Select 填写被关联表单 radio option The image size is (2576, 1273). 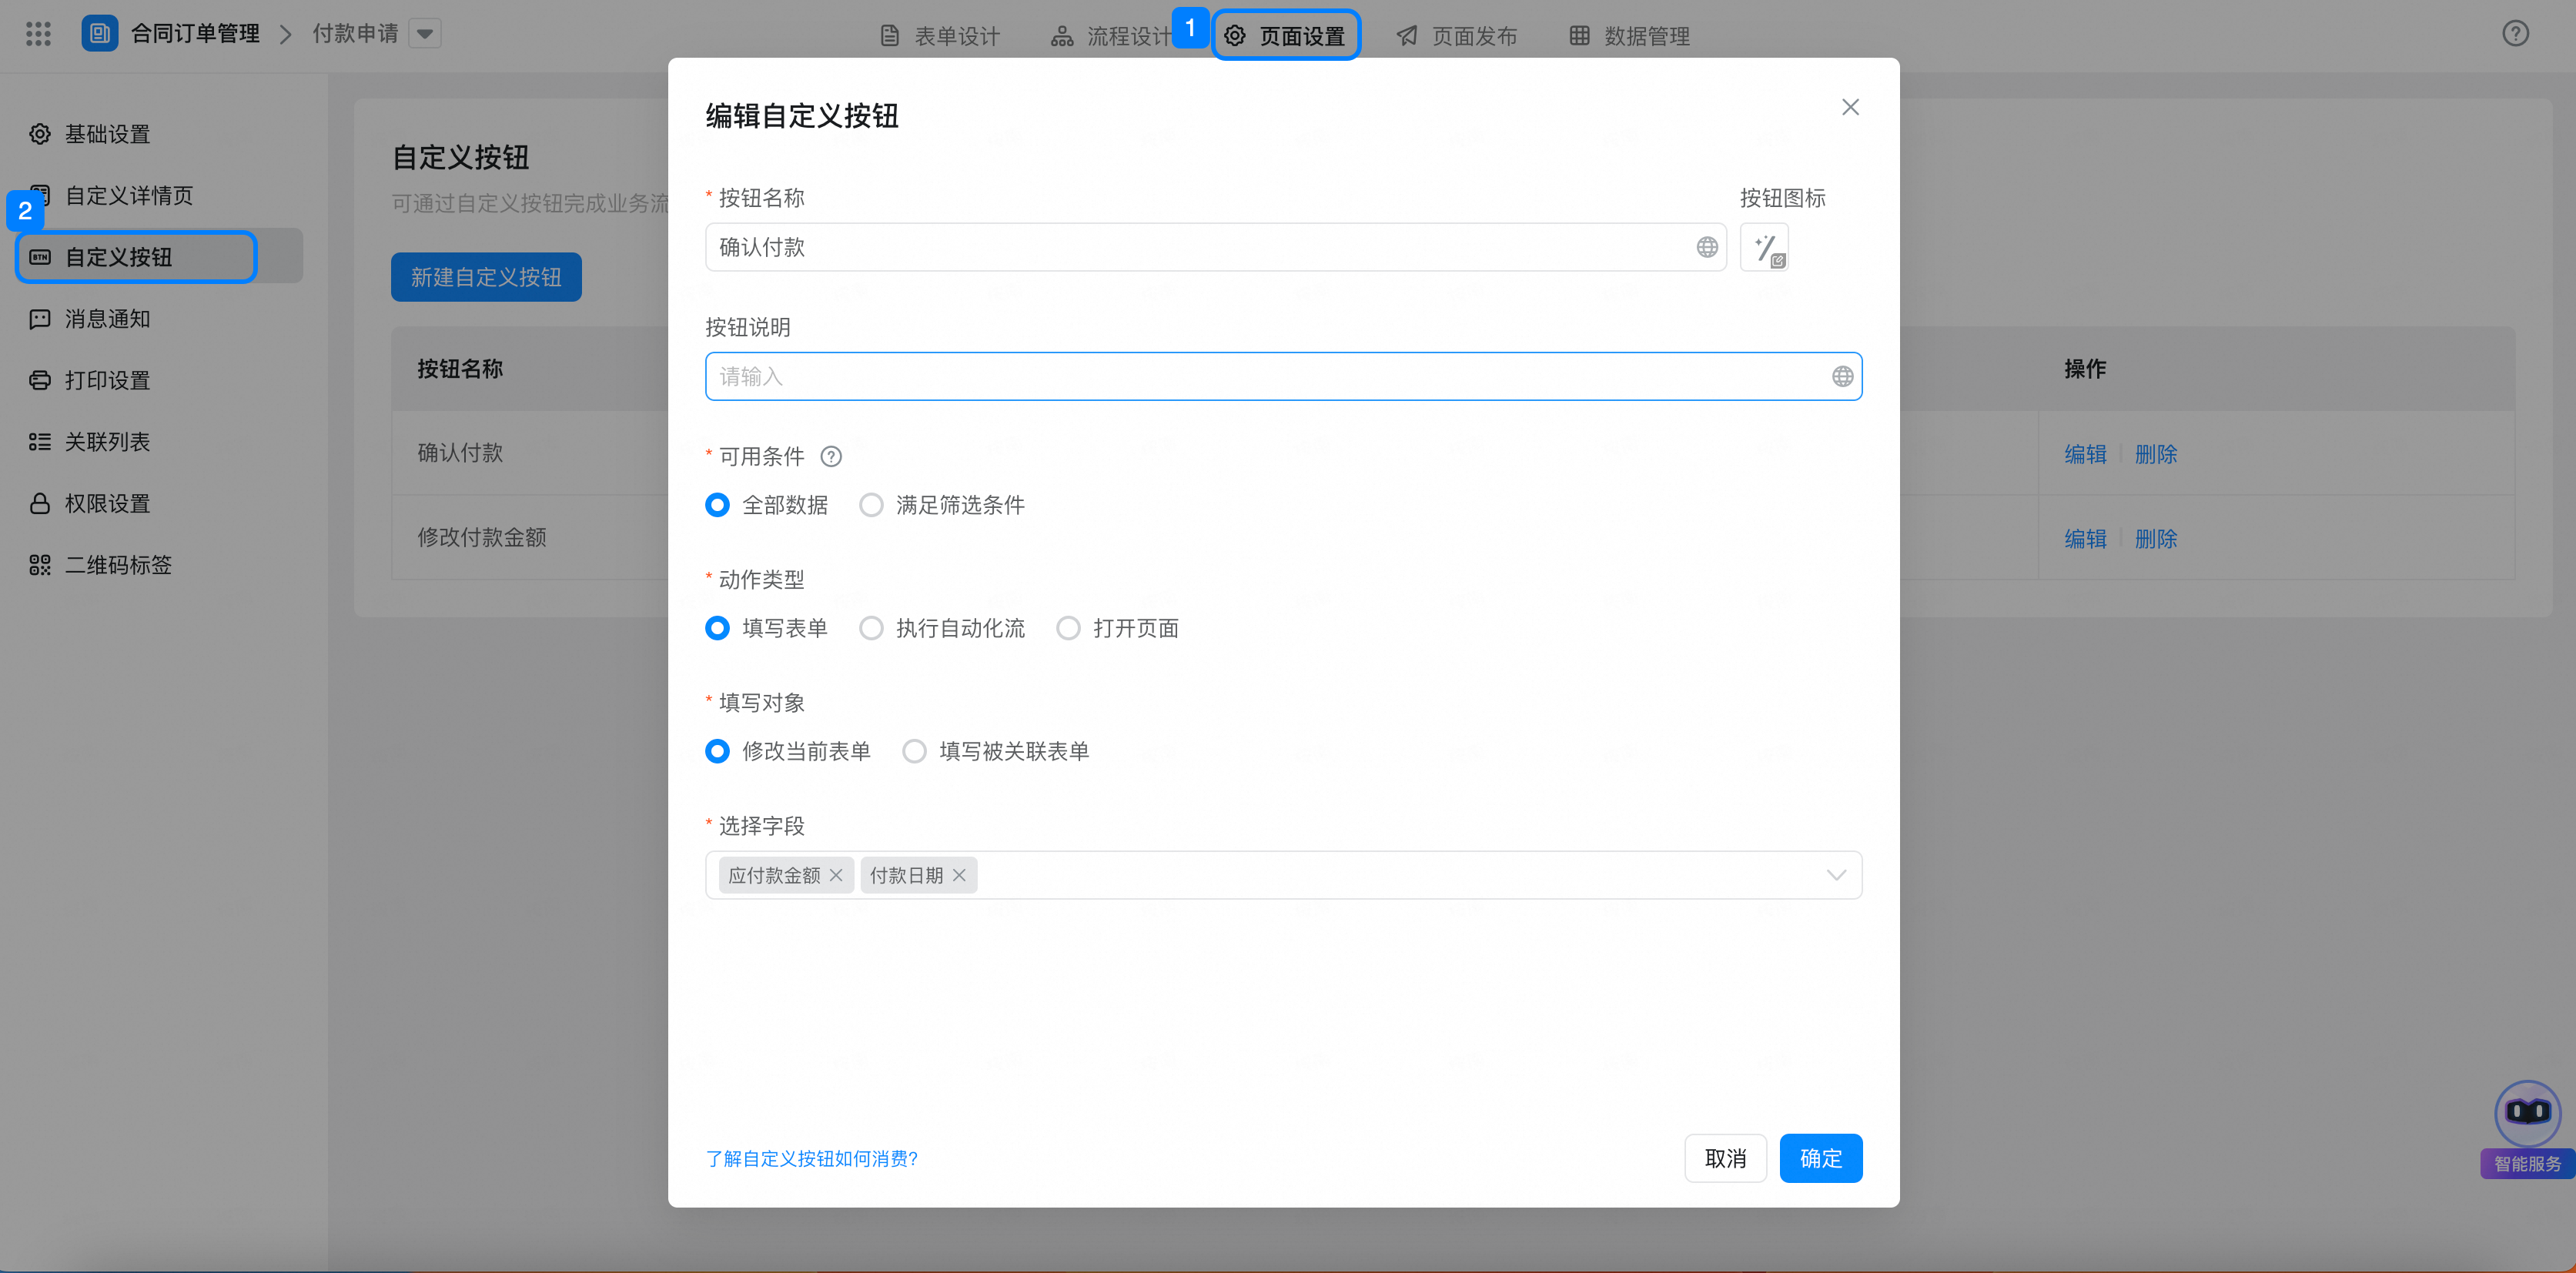(914, 751)
